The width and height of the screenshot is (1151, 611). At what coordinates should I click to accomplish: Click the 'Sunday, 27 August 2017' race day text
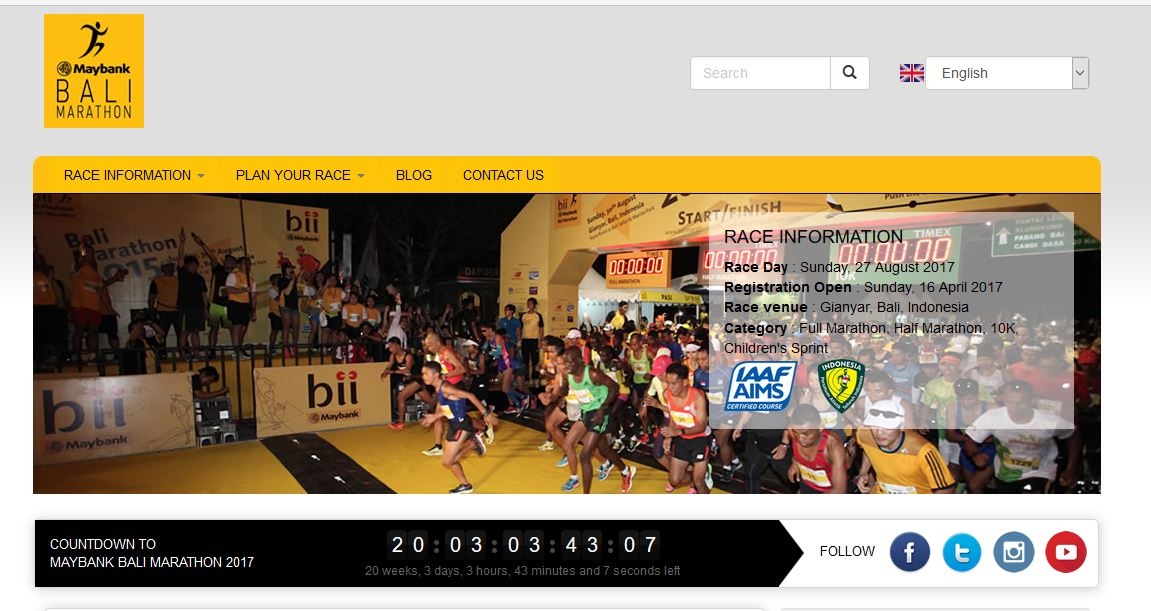coord(877,267)
